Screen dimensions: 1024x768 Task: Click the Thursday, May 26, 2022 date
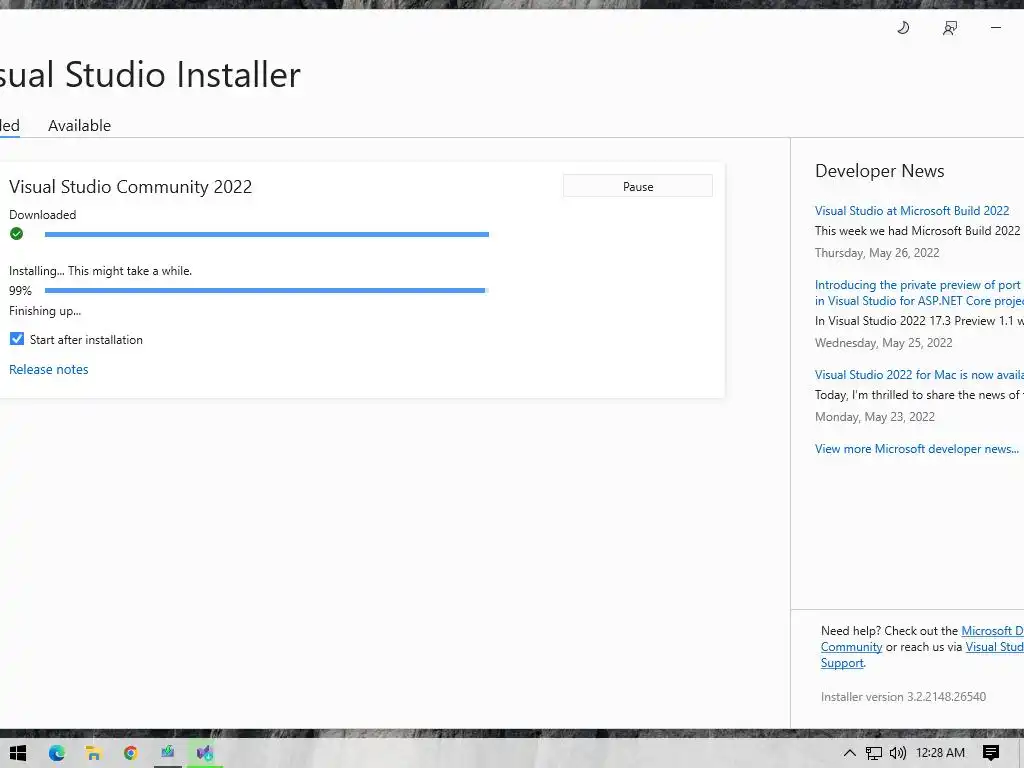[877, 253]
